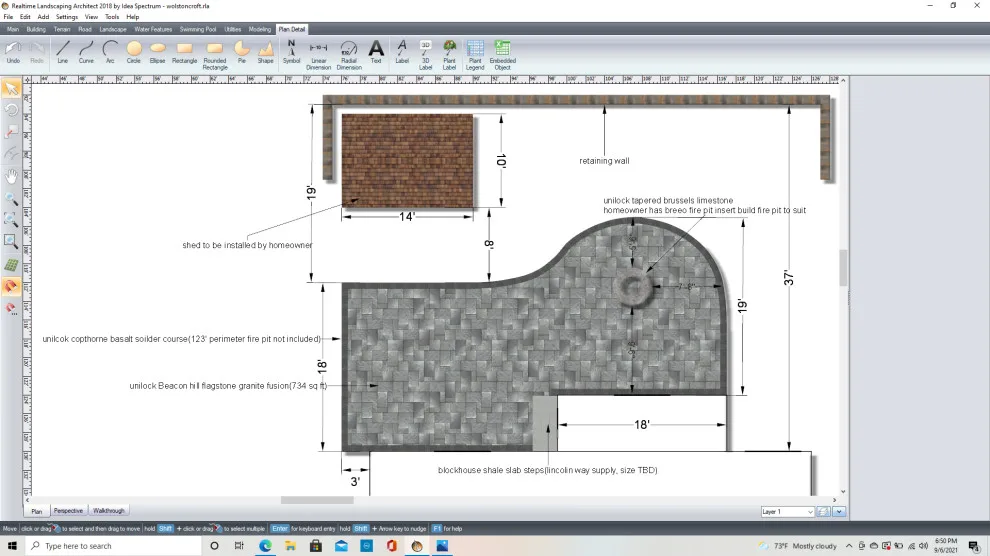Viewport: 990px width, 556px height.
Task: Open the Layer 1 dropdown
Action: pos(787,512)
